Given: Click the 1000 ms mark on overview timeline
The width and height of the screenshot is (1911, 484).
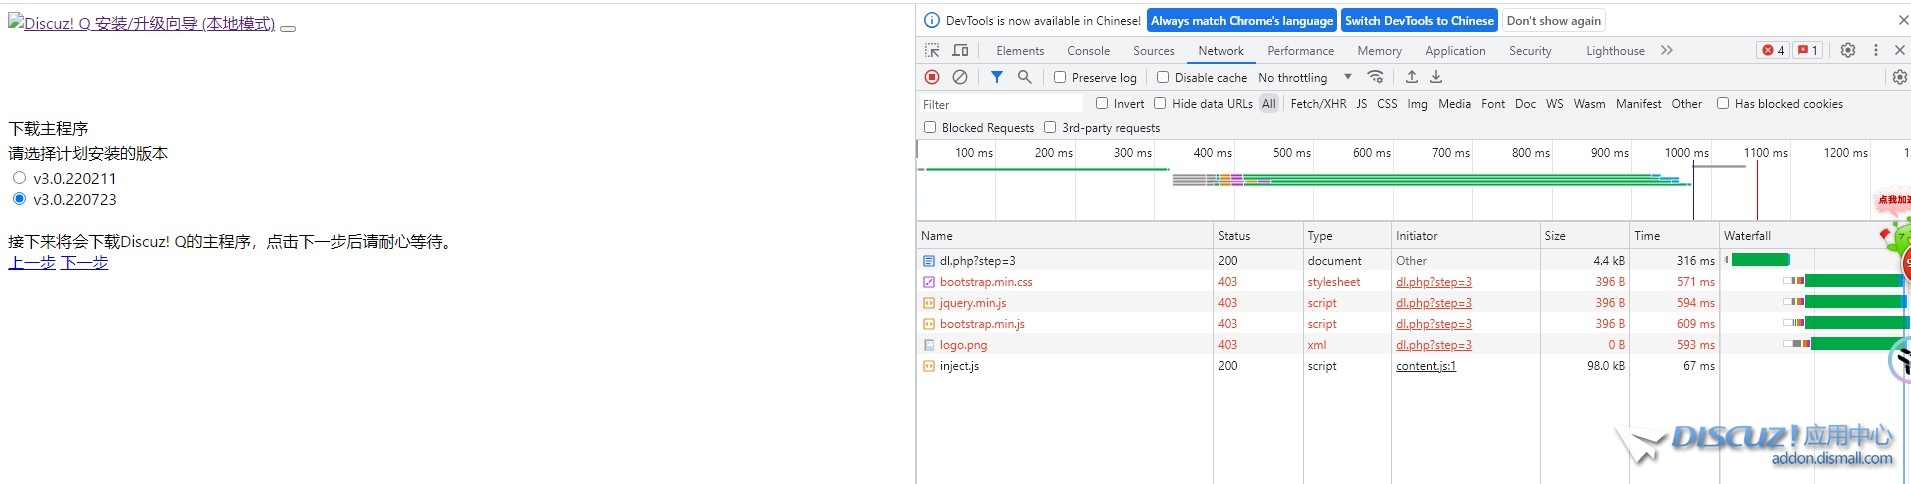Looking at the screenshot, I should (x=1687, y=153).
